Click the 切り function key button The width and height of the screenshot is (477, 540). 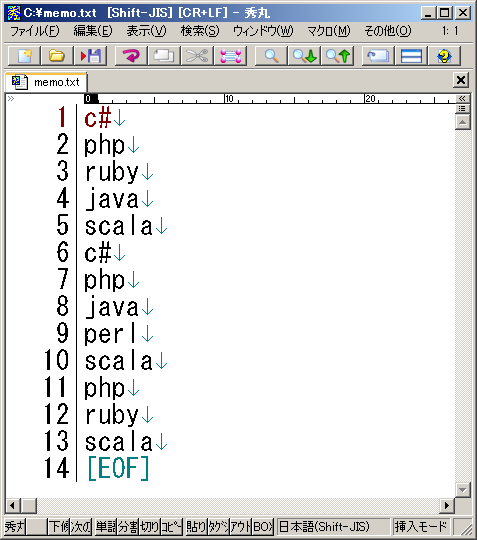pyautogui.click(x=149, y=527)
